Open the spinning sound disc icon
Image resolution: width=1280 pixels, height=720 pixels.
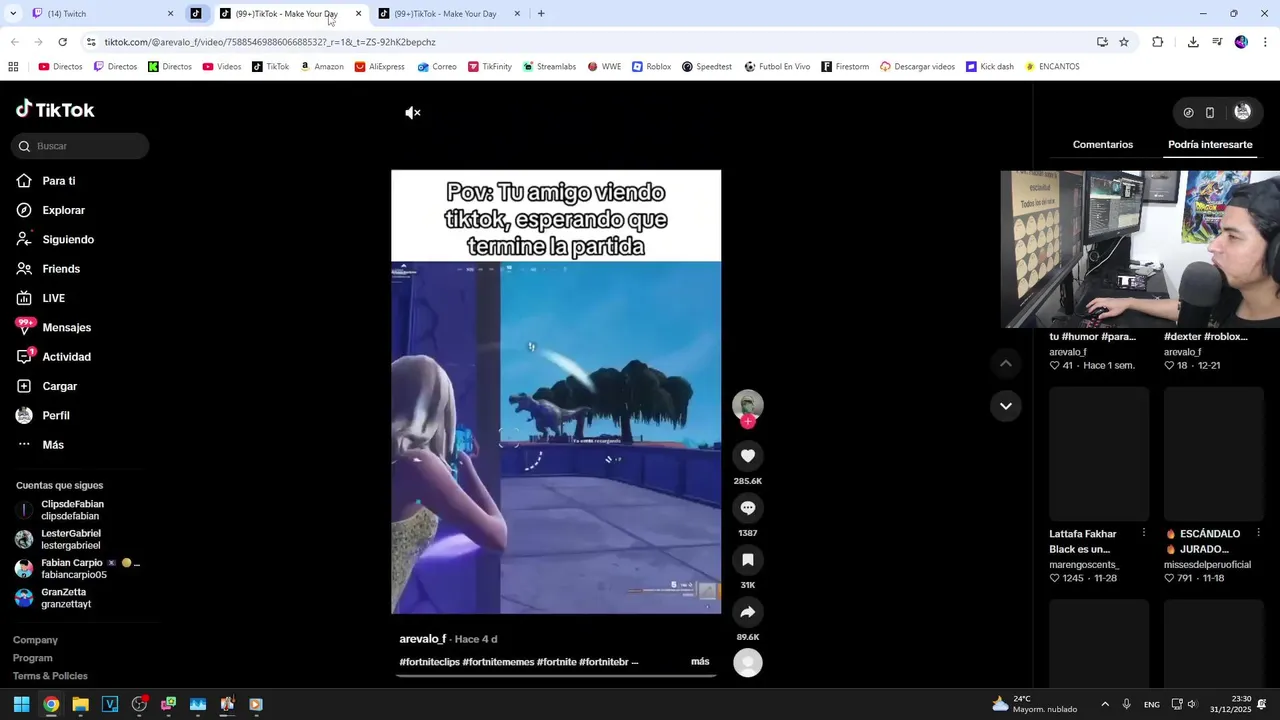tap(748, 662)
